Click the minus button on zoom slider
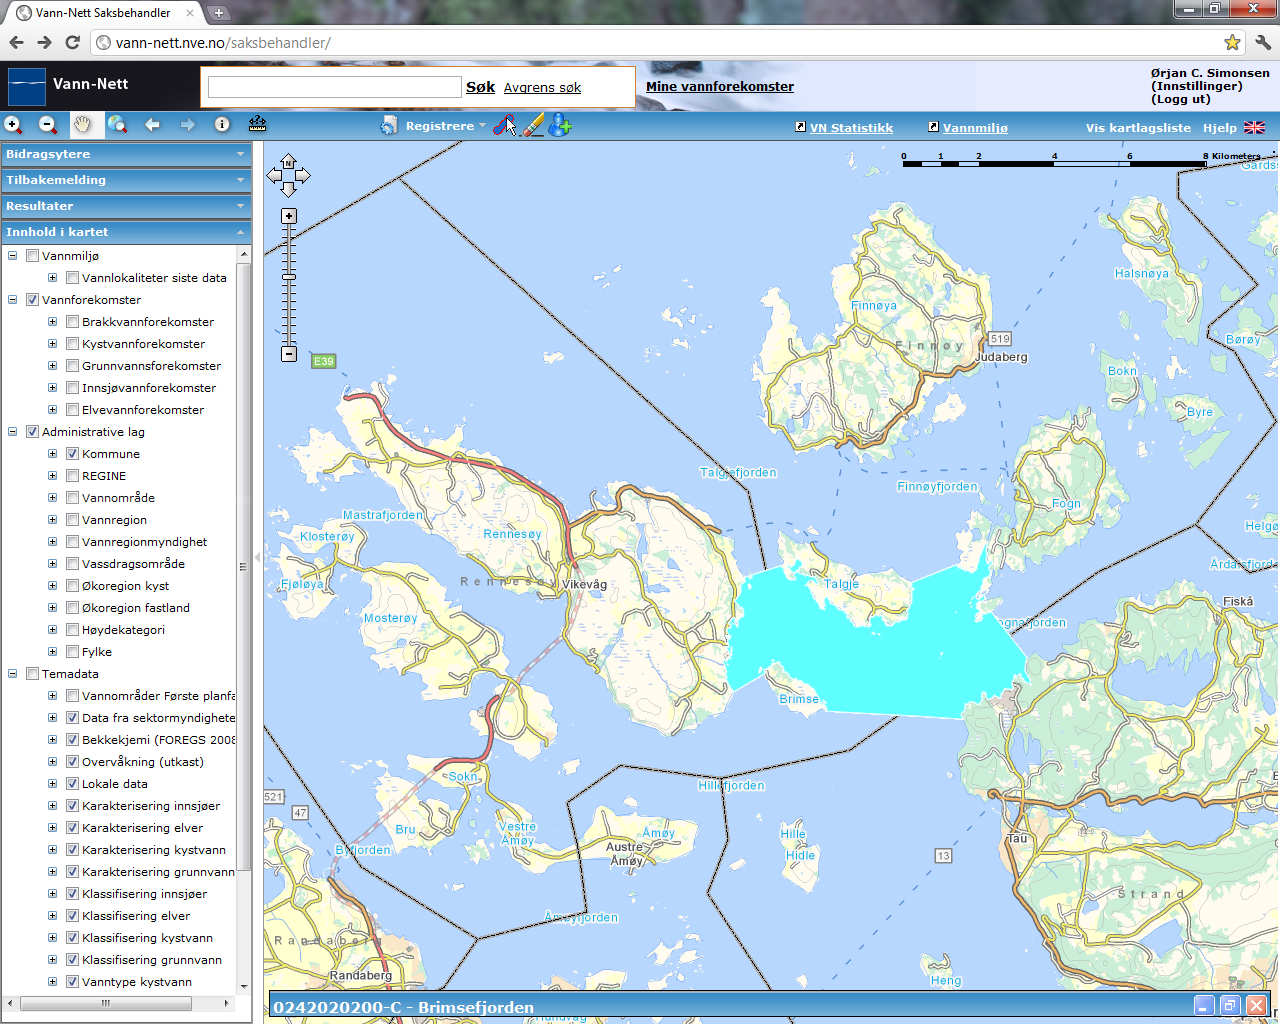This screenshot has width=1280, height=1024. click(x=289, y=354)
